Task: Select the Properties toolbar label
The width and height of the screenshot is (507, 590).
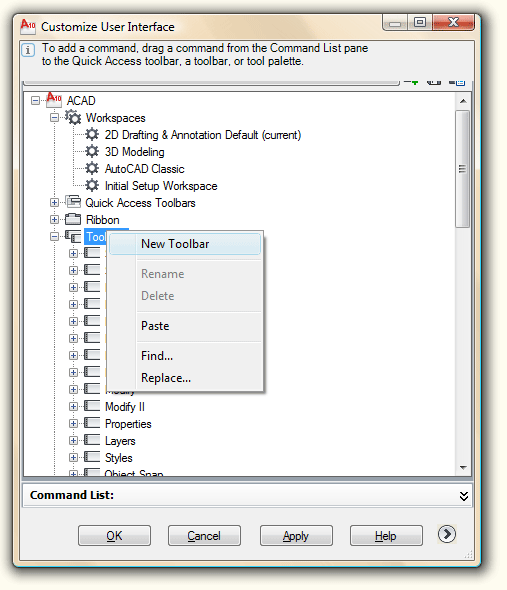Action: [x=128, y=424]
